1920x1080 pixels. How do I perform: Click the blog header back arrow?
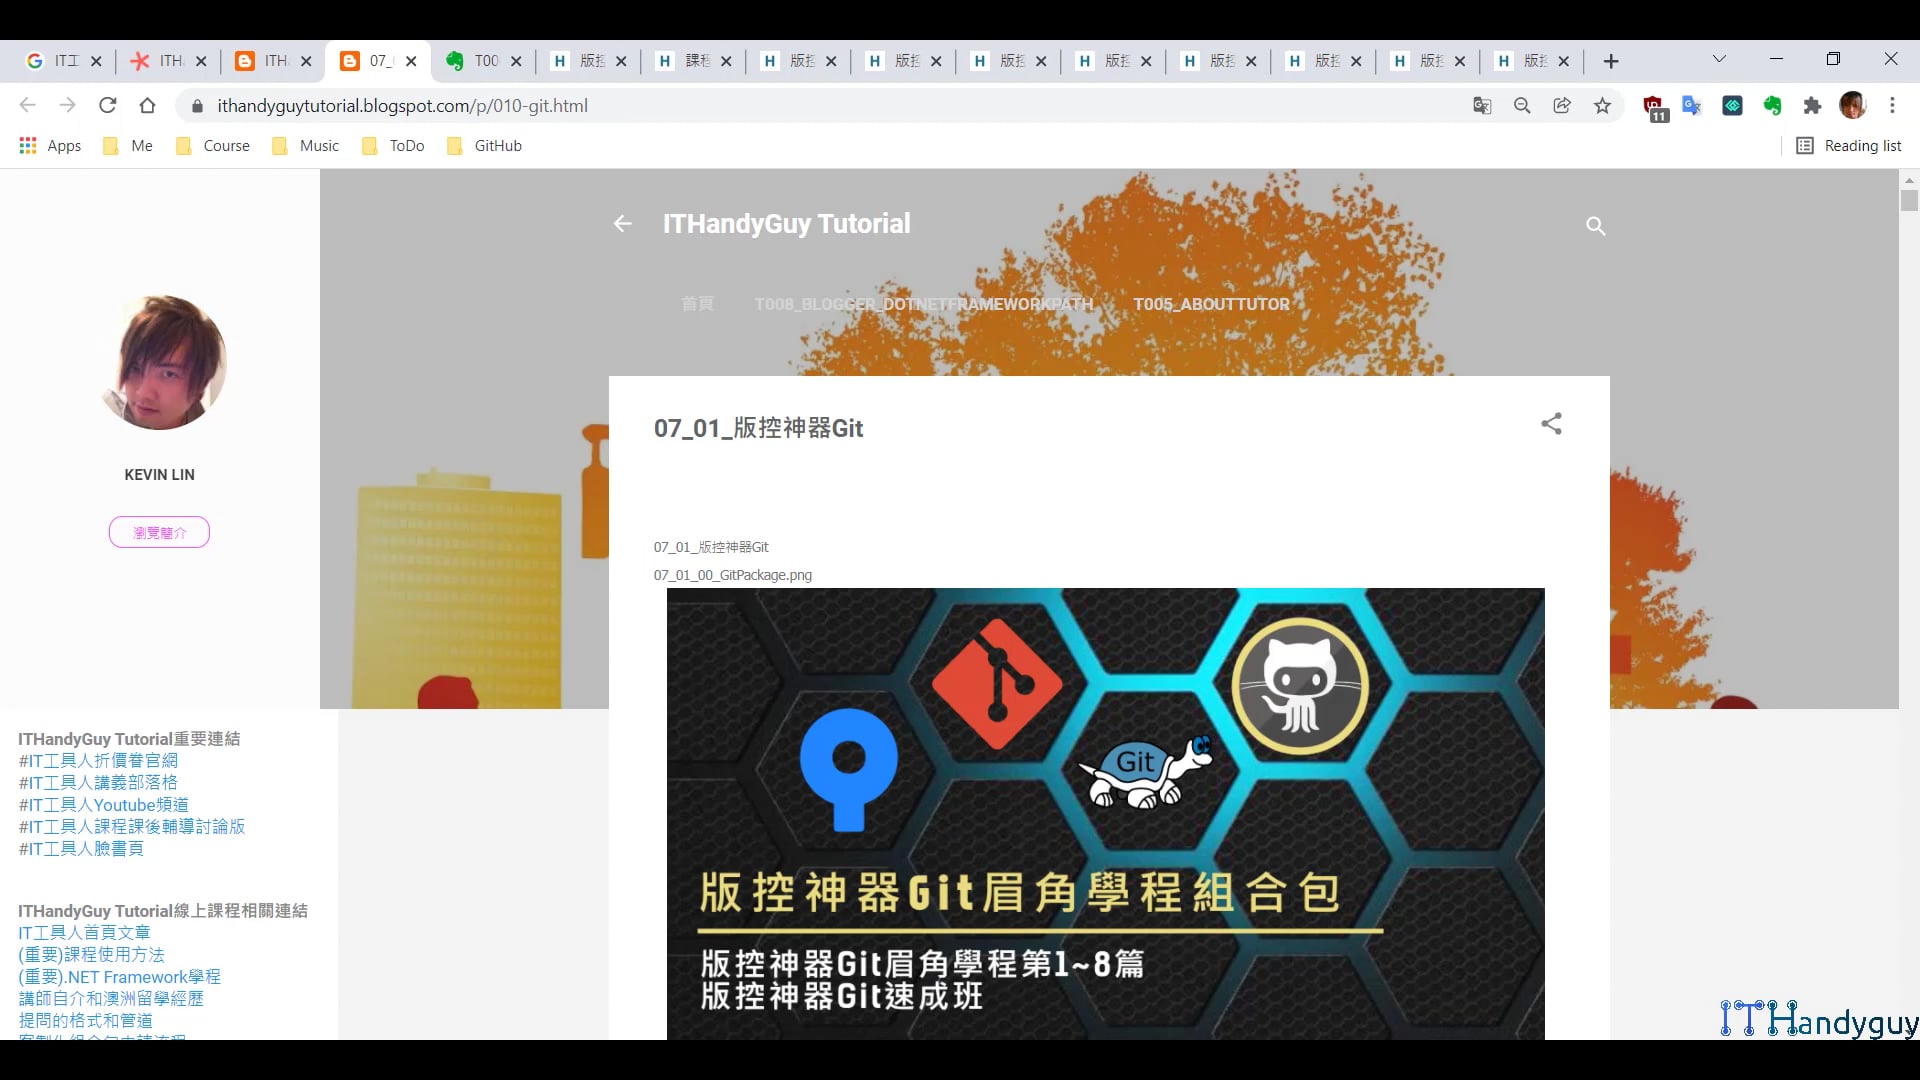(x=622, y=224)
